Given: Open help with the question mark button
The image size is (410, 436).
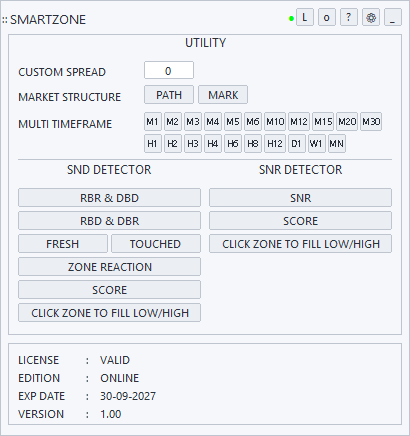Looking at the screenshot, I should (349, 17).
